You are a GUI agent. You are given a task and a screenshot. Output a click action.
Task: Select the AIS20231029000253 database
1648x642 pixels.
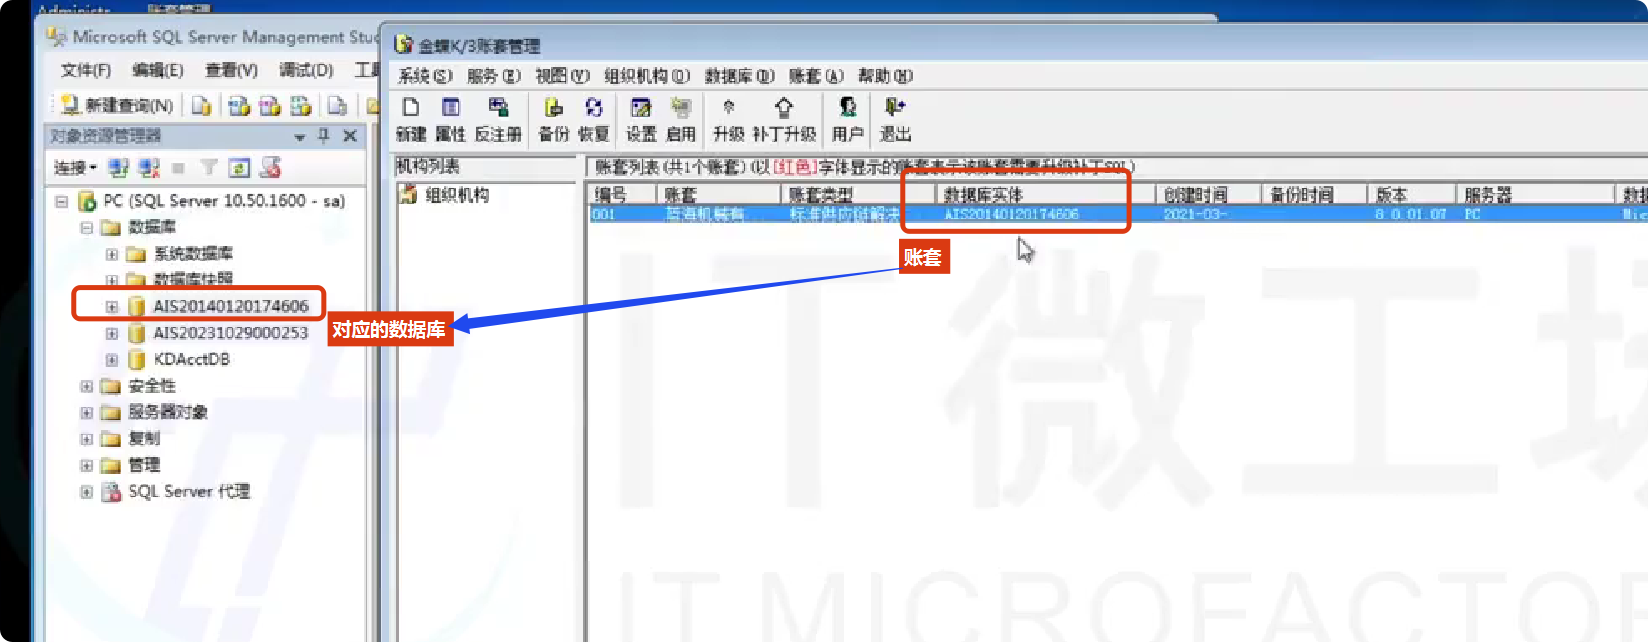point(230,333)
